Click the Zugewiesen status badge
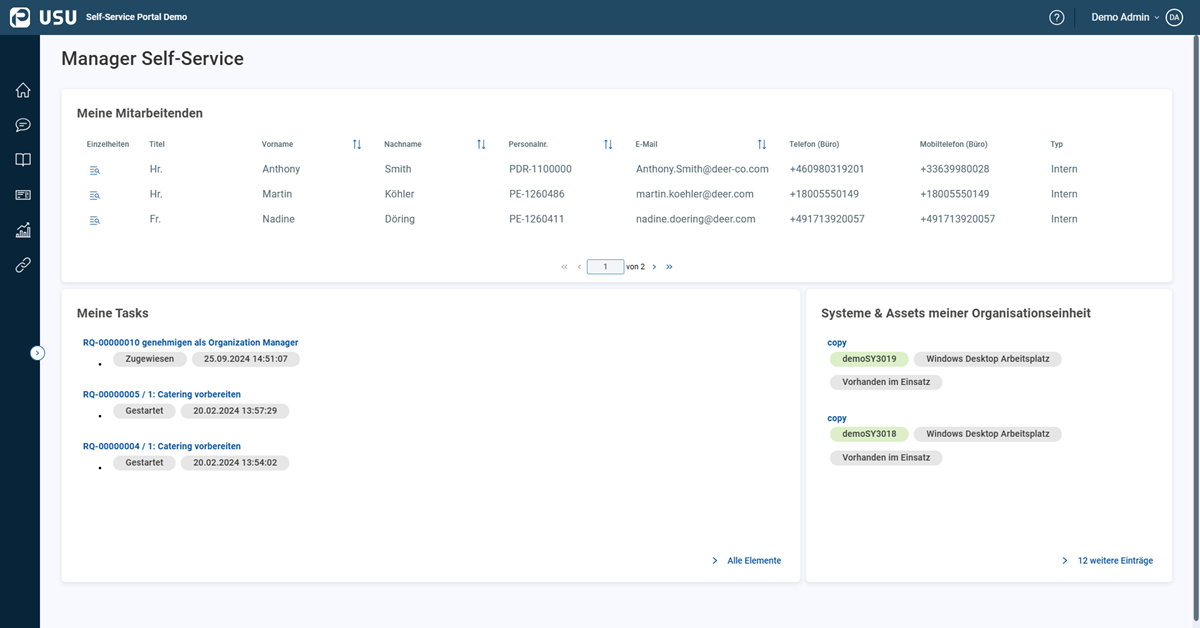 click(150, 359)
